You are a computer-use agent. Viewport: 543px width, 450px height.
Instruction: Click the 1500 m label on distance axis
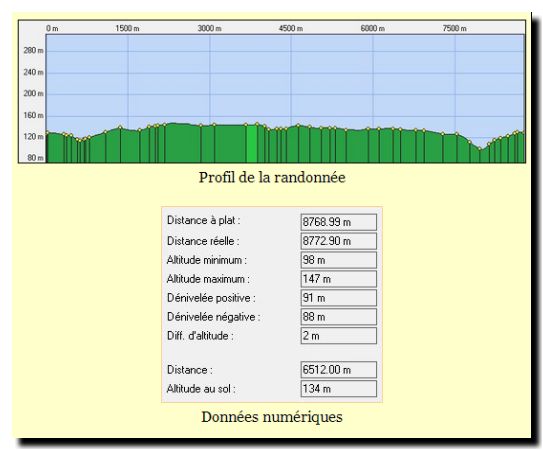tap(127, 28)
